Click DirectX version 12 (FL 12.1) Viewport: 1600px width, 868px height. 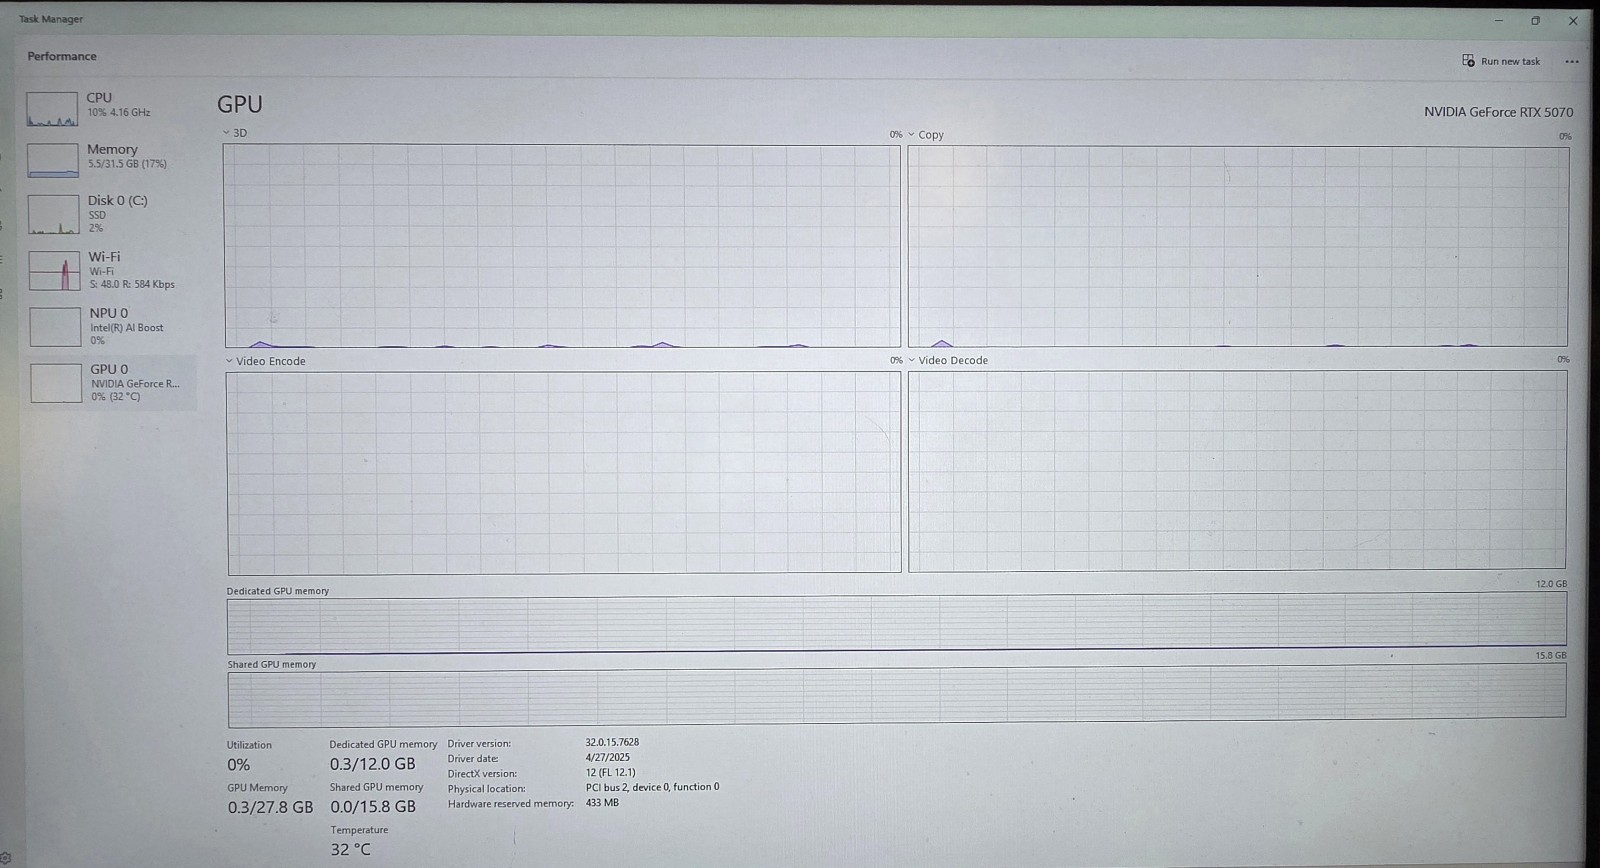pyautogui.click(x=611, y=772)
